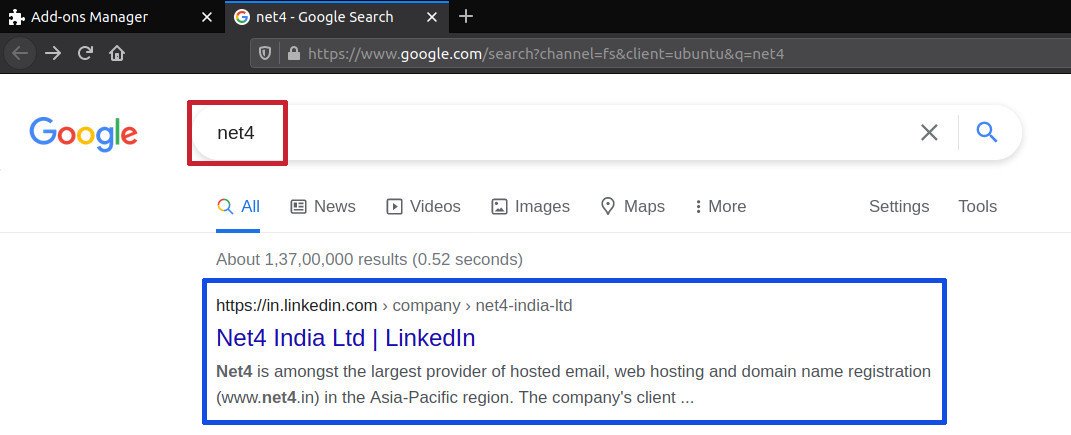The height and width of the screenshot is (435, 1071).
Task: Expand the More search categories menu
Action: pyautogui.click(x=720, y=206)
